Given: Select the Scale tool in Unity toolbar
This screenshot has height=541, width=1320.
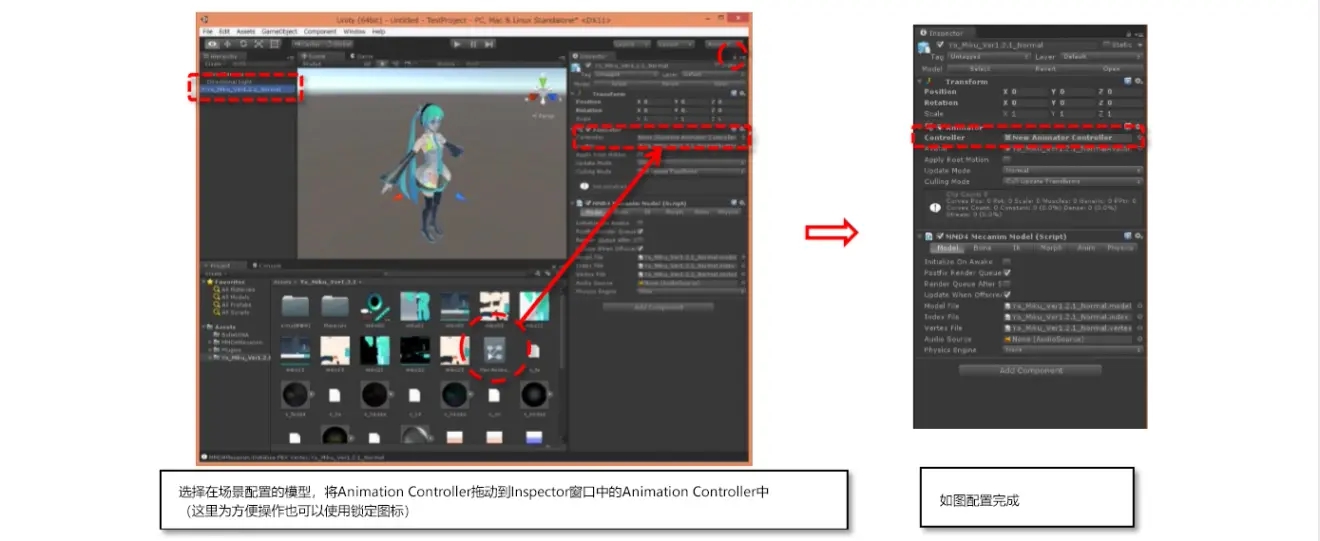Looking at the screenshot, I should (x=259, y=43).
